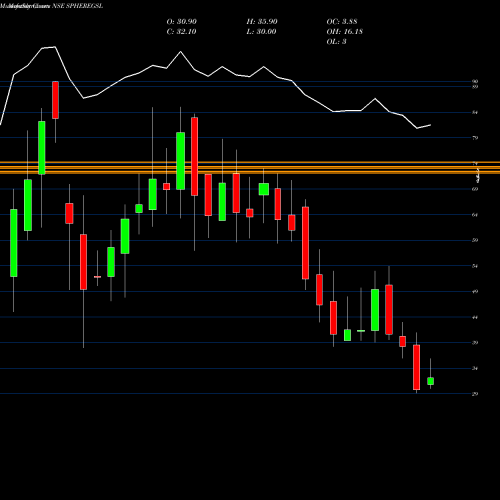Select the 34 price axis label
This screenshot has width=500, height=500.
pos(475,368)
